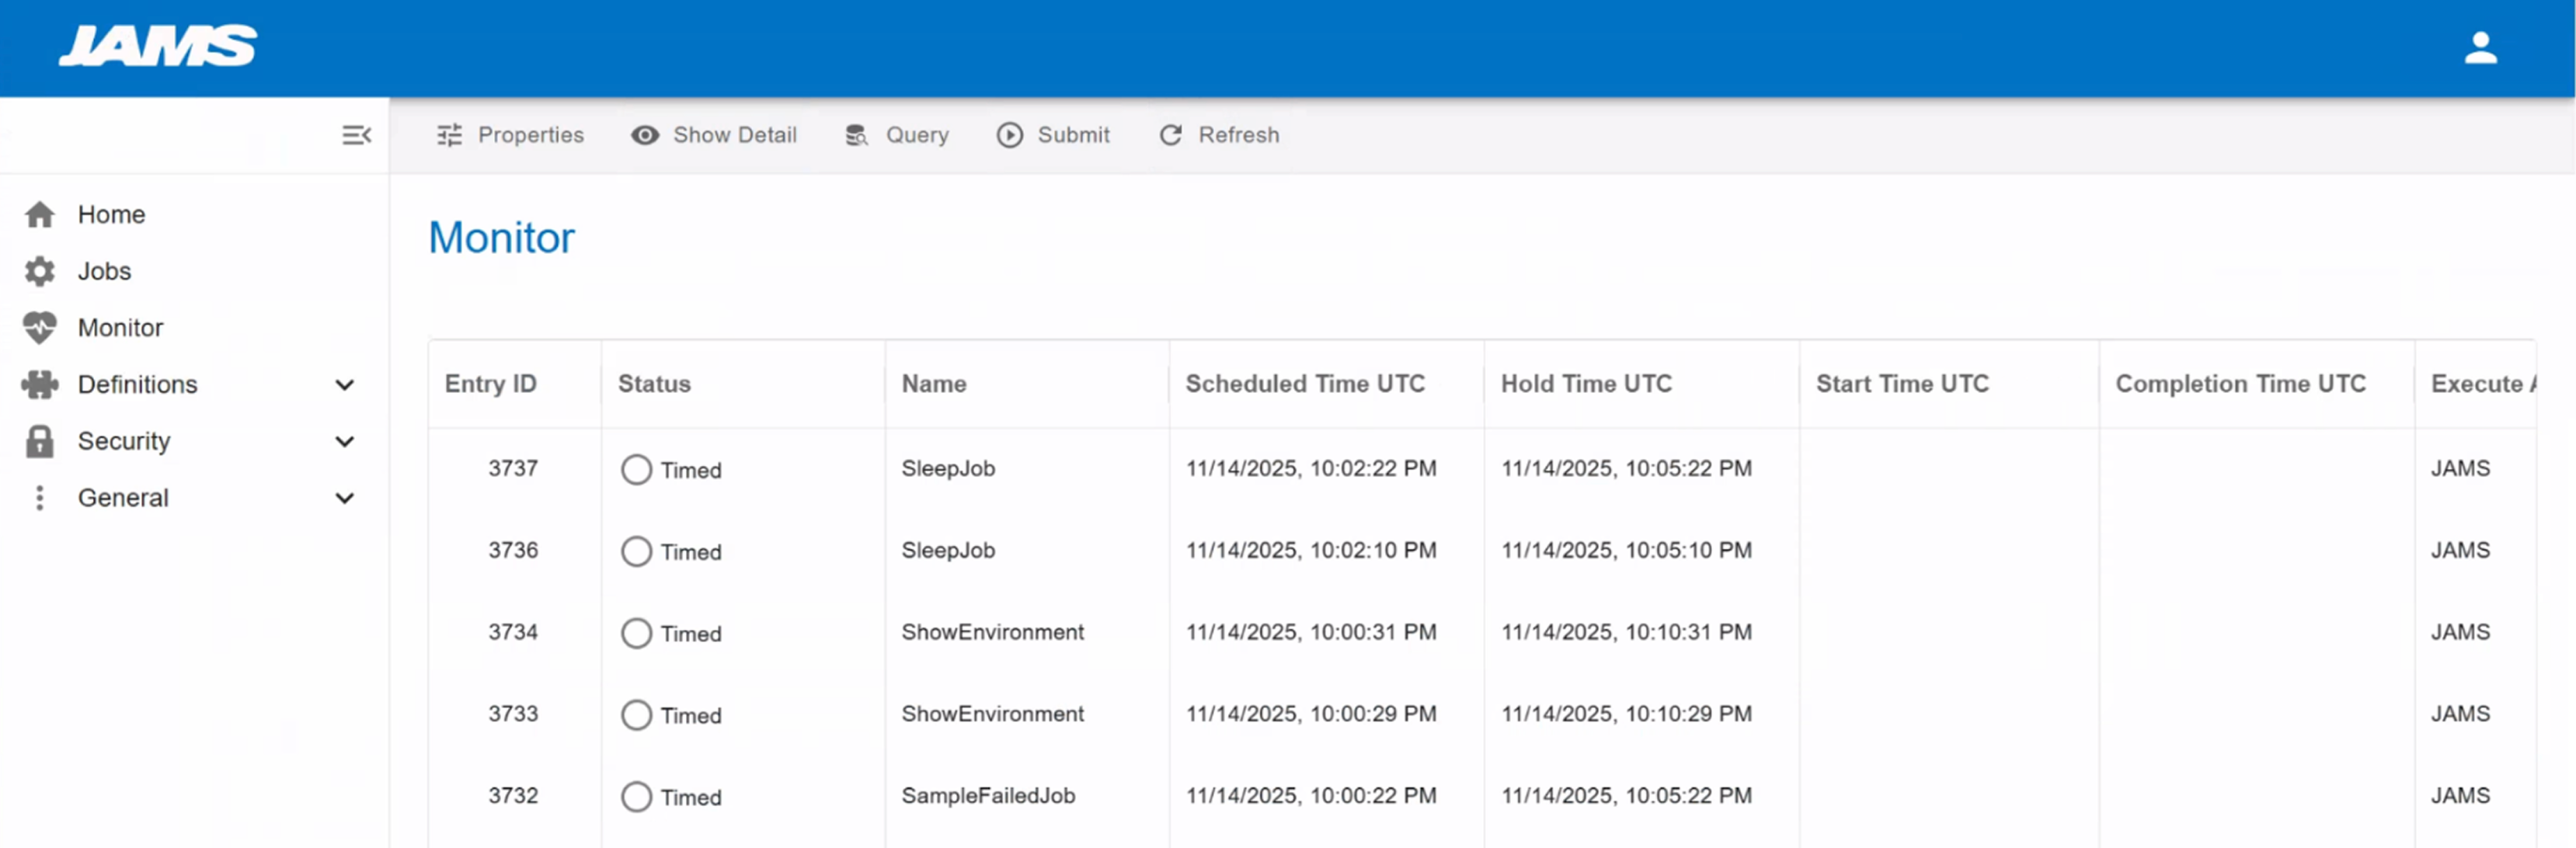Open Properties from the toolbar
Image resolution: width=2576 pixels, height=848 pixels.
point(530,135)
